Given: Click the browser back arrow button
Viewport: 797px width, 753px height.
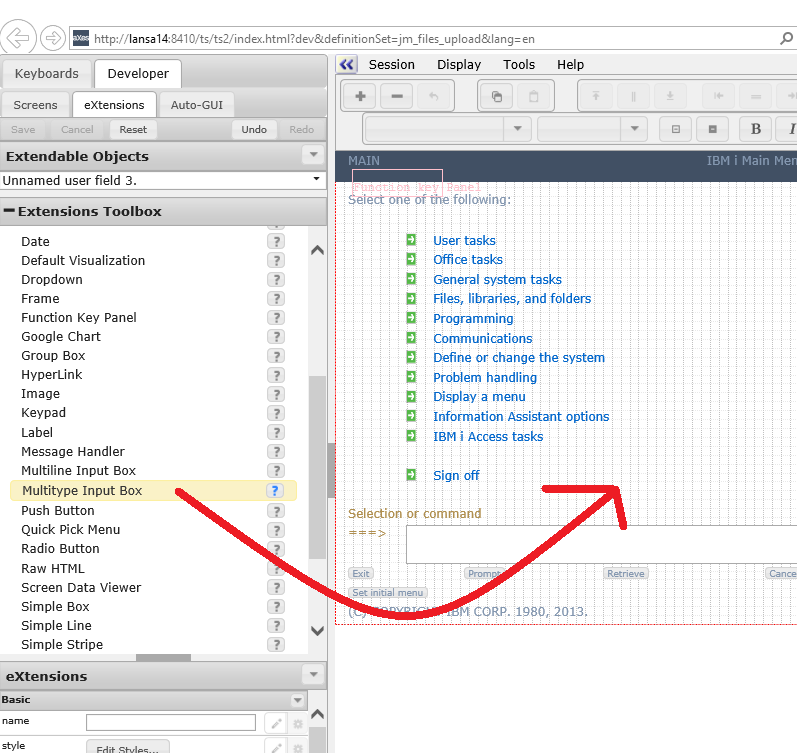Looking at the screenshot, I should (x=19, y=38).
